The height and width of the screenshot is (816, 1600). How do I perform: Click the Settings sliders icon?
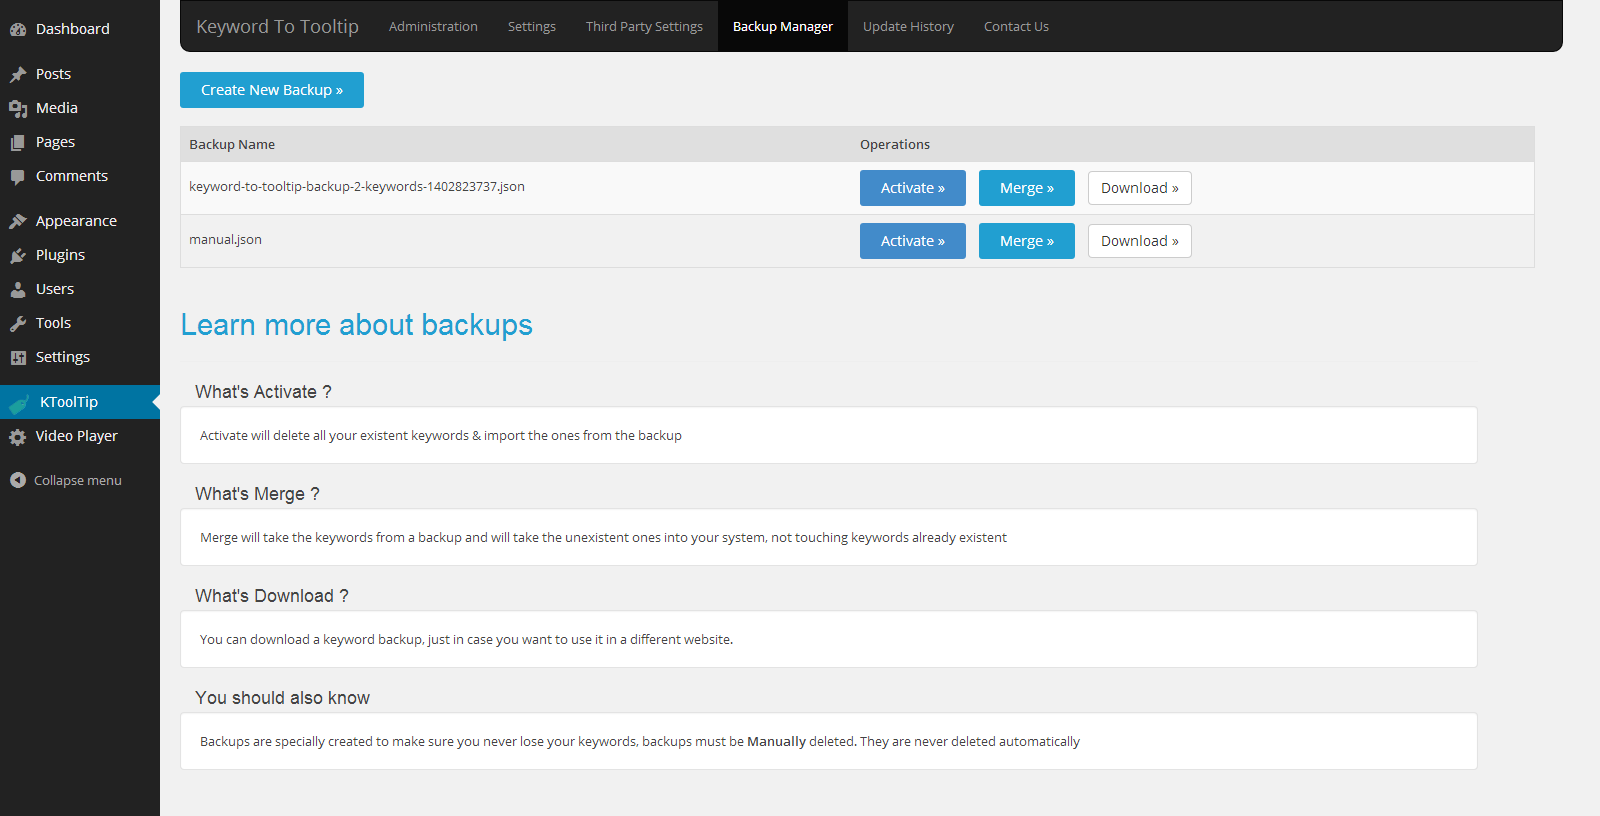coord(18,358)
